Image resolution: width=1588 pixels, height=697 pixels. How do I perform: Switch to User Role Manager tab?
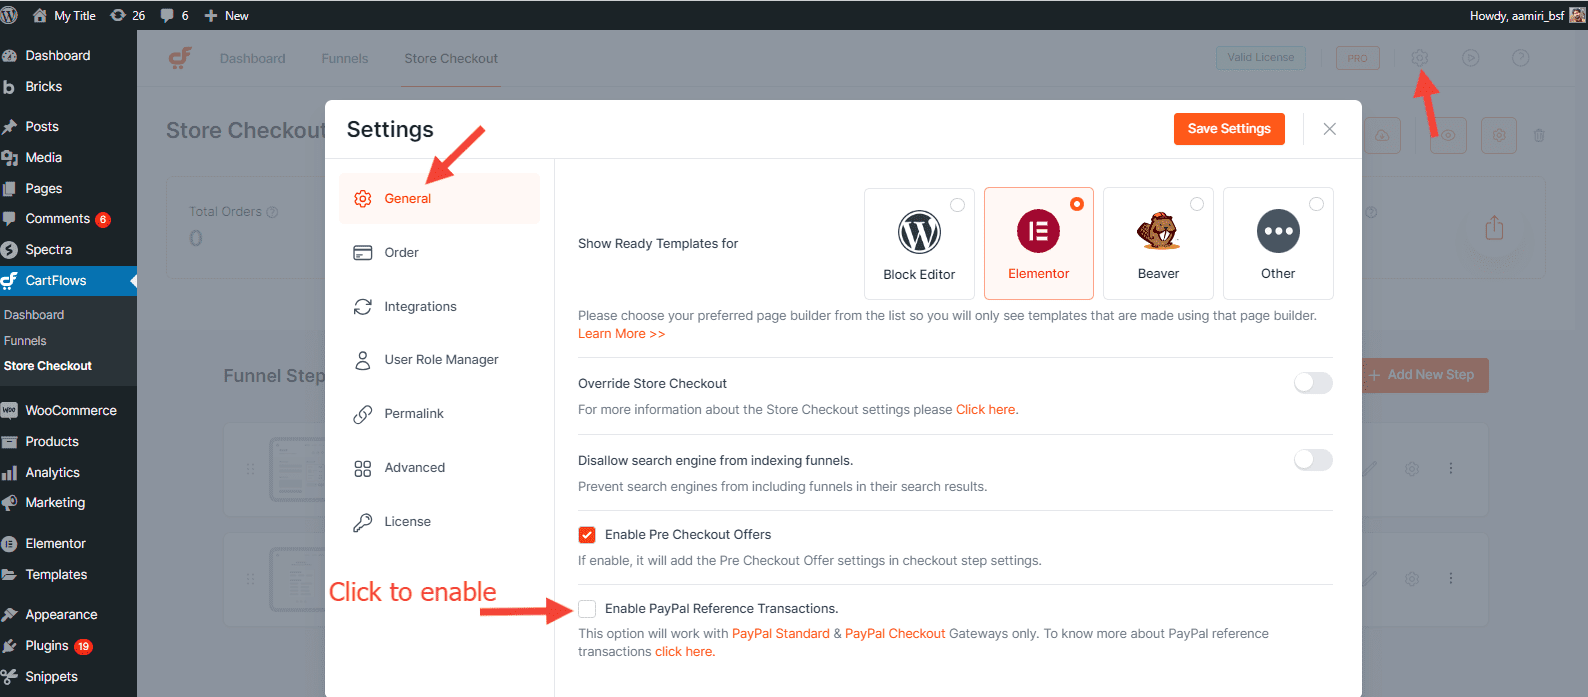pos(441,360)
